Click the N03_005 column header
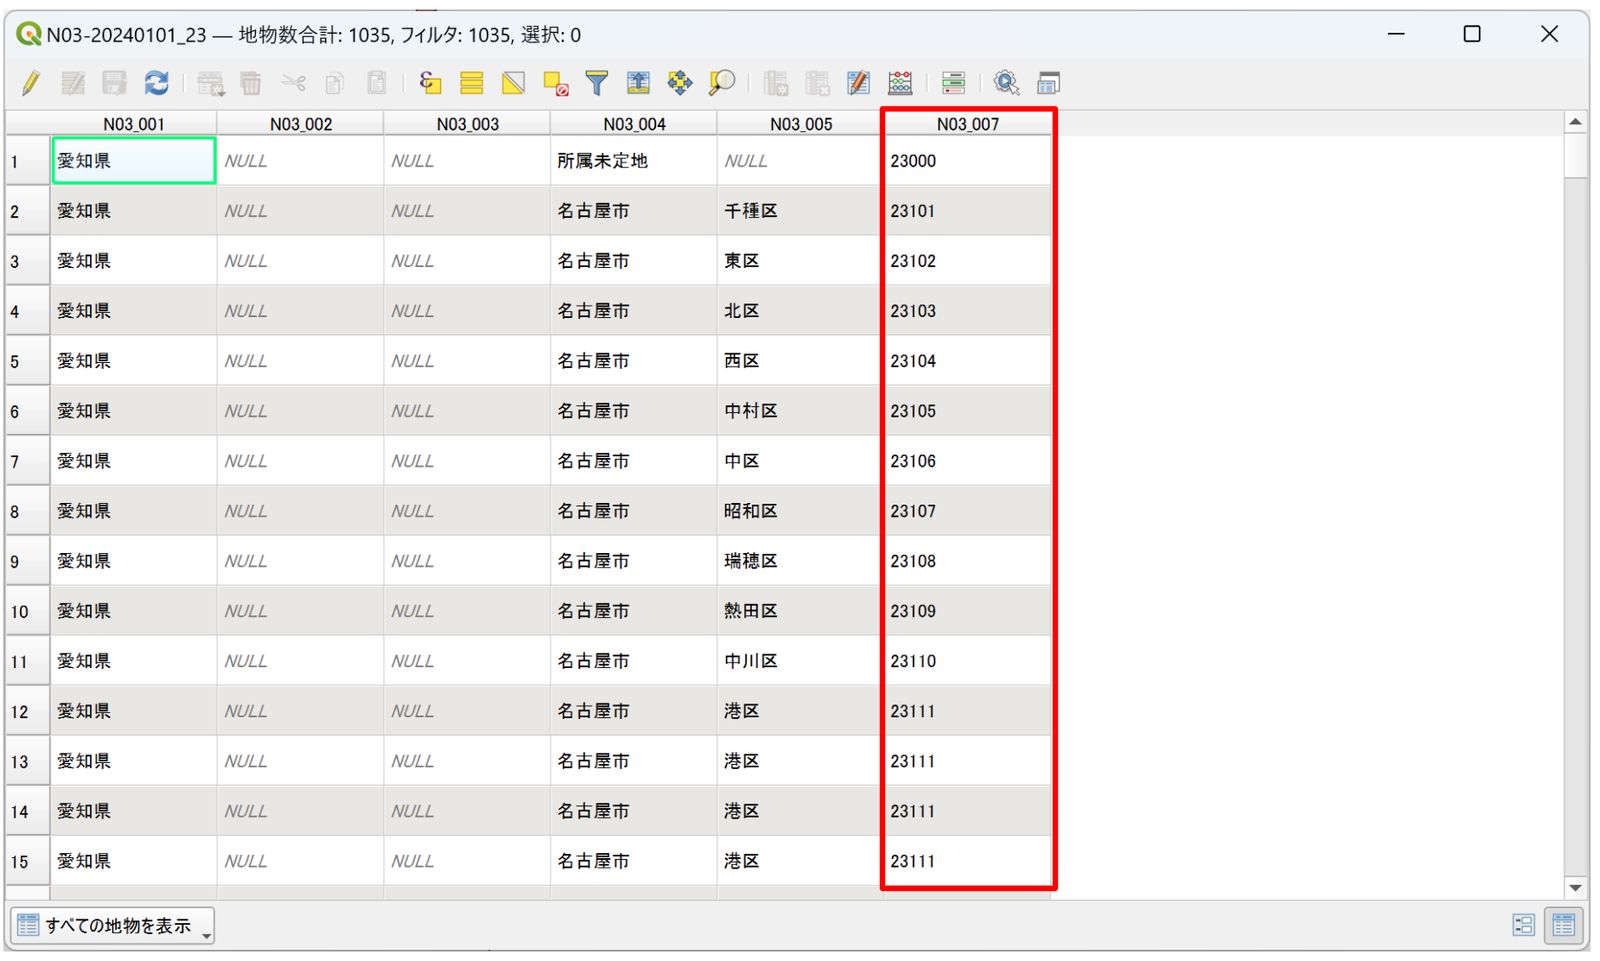The height and width of the screenshot is (961, 1600). (x=801, y=124)
